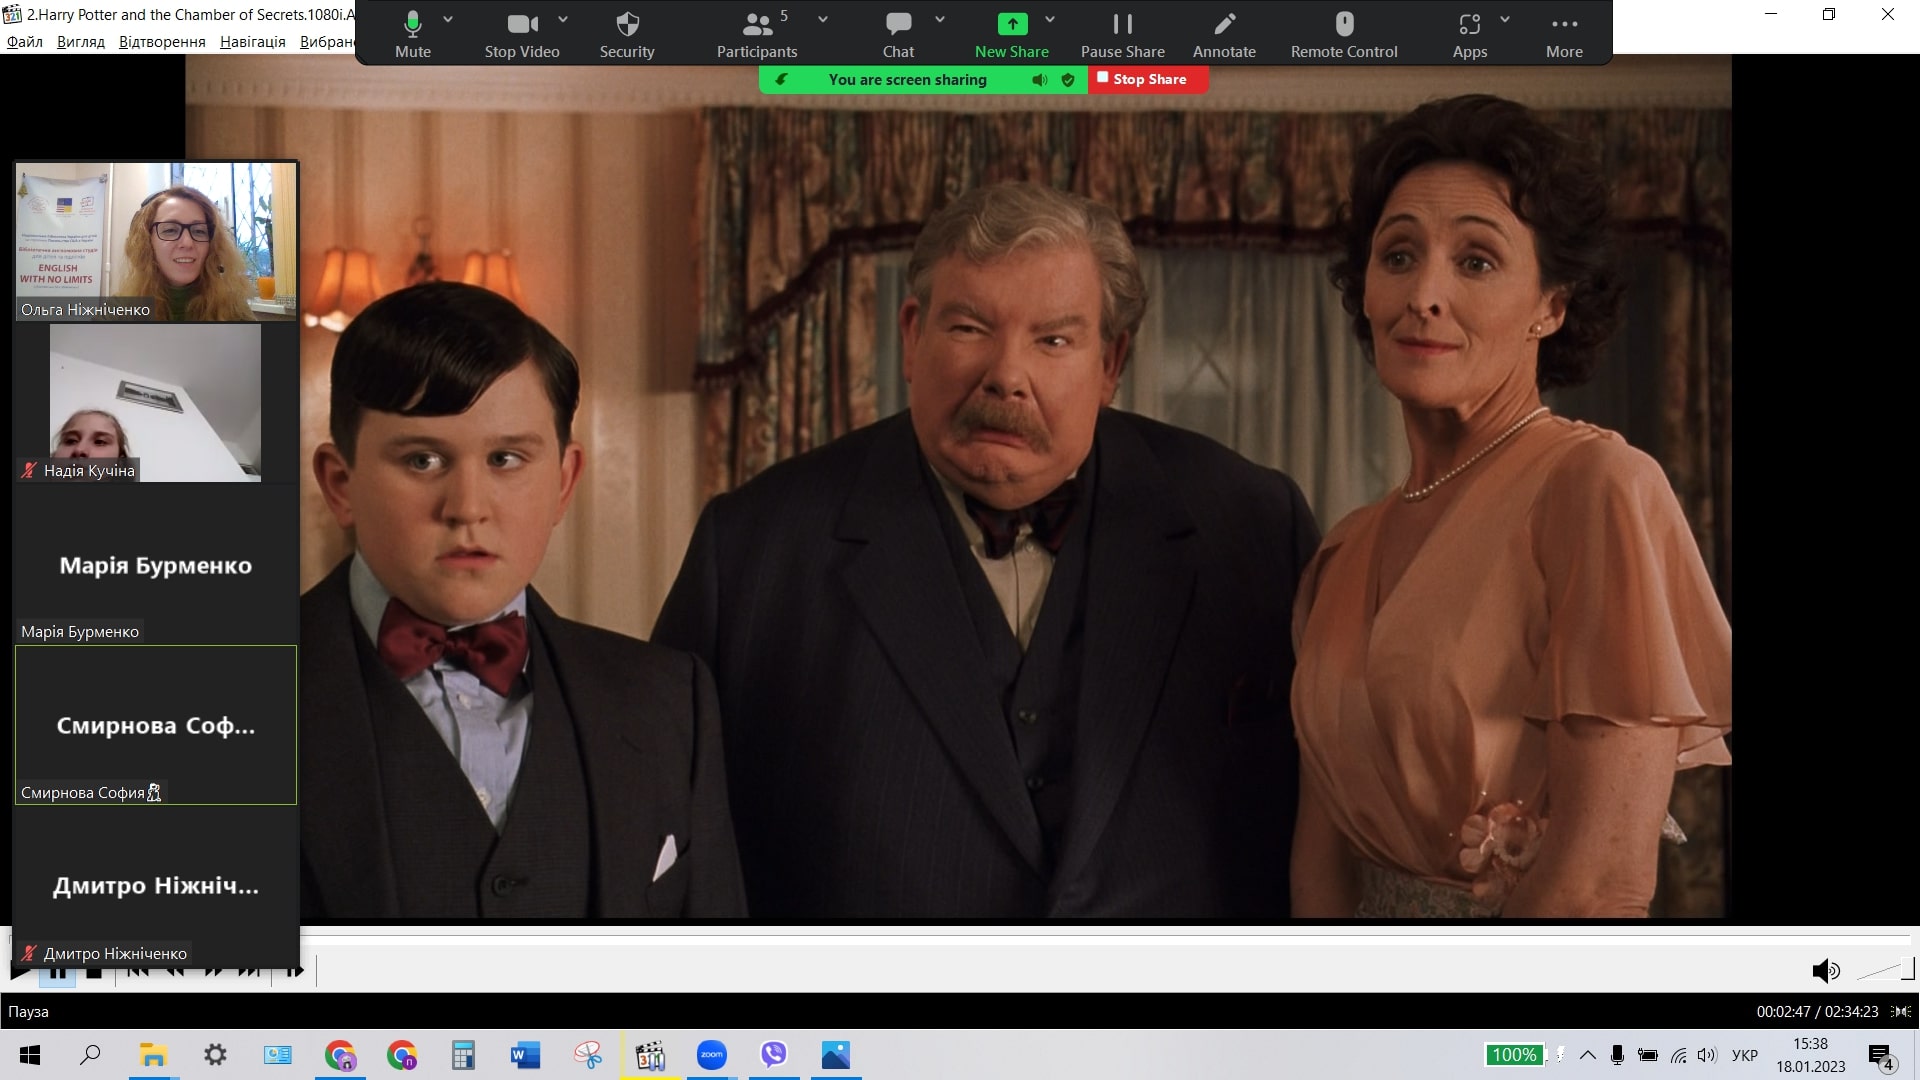Open the Participants panel

(x=757, y=35)
